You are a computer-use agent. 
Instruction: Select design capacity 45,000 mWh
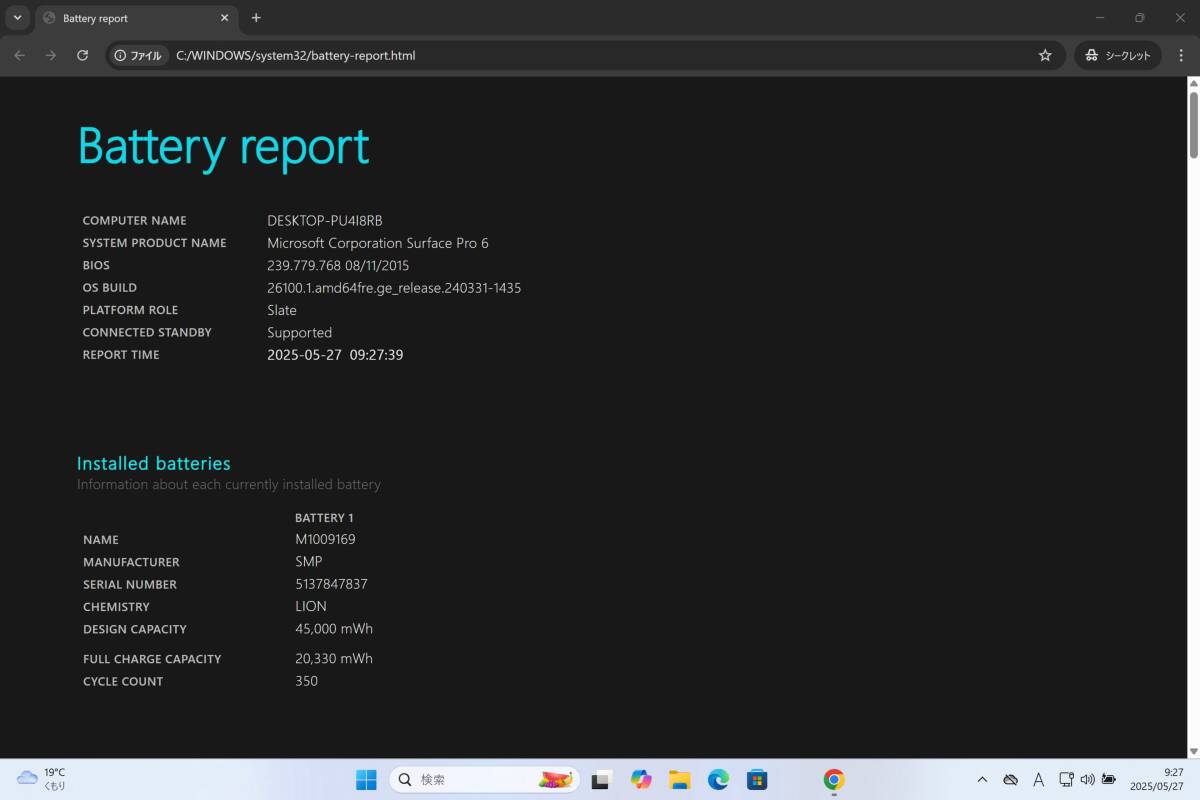[334, 629]
